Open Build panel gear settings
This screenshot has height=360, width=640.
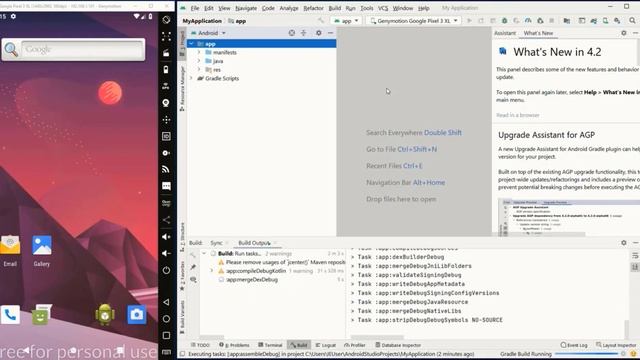[624, 242]
